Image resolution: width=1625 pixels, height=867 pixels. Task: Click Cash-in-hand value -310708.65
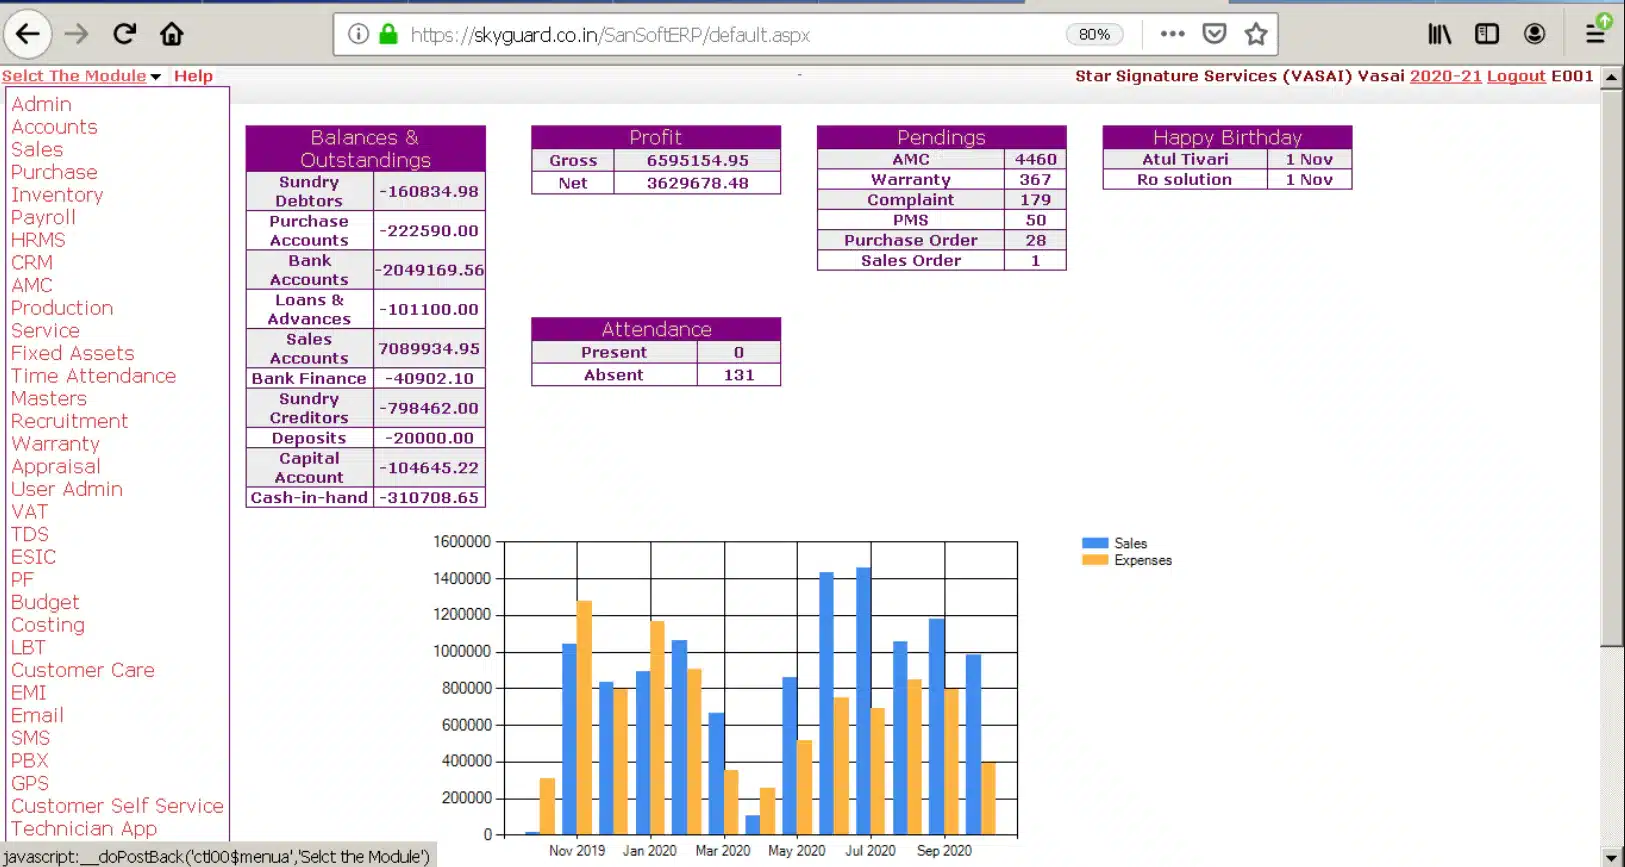429,497
